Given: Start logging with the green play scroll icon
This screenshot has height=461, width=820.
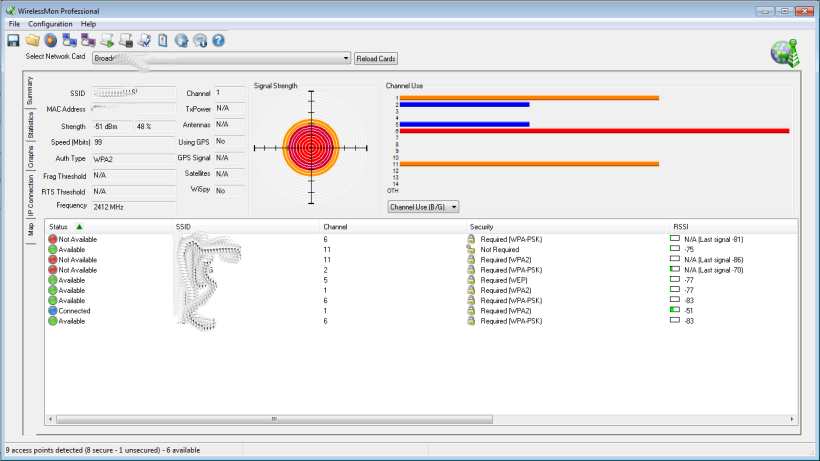Looking at the screenshot, I should click(x=107, y=41).
